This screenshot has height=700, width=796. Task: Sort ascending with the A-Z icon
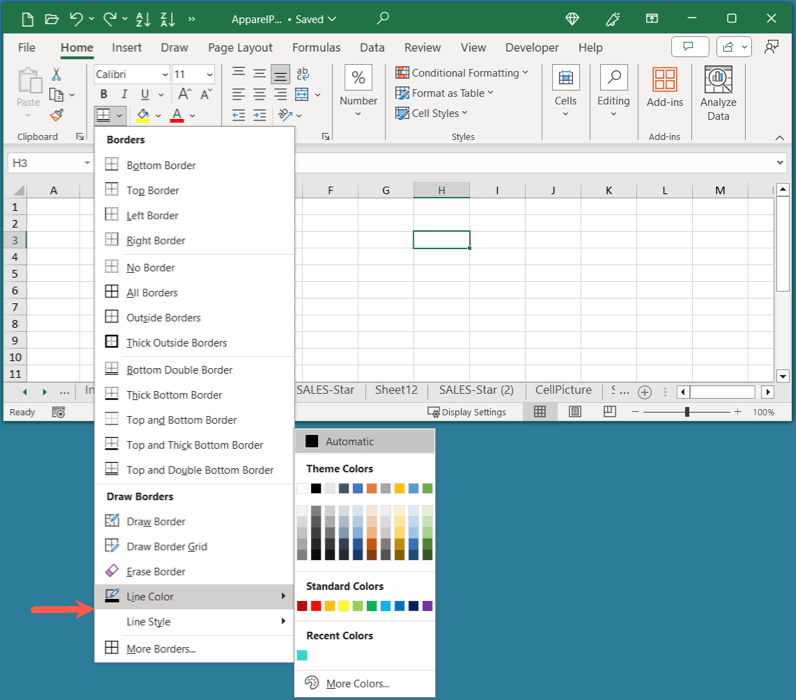(x=143, y=19)
